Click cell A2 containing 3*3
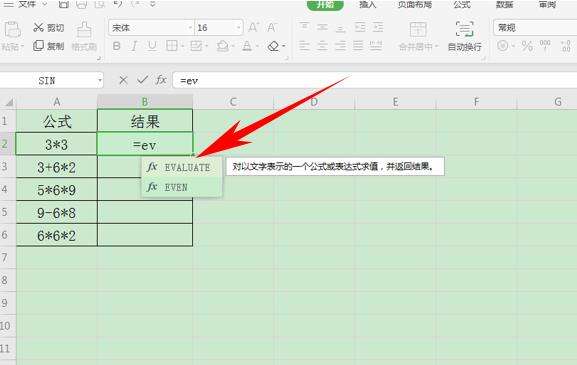Image resolution: width=577 pixels, height=365 pixels. (57, 144)
